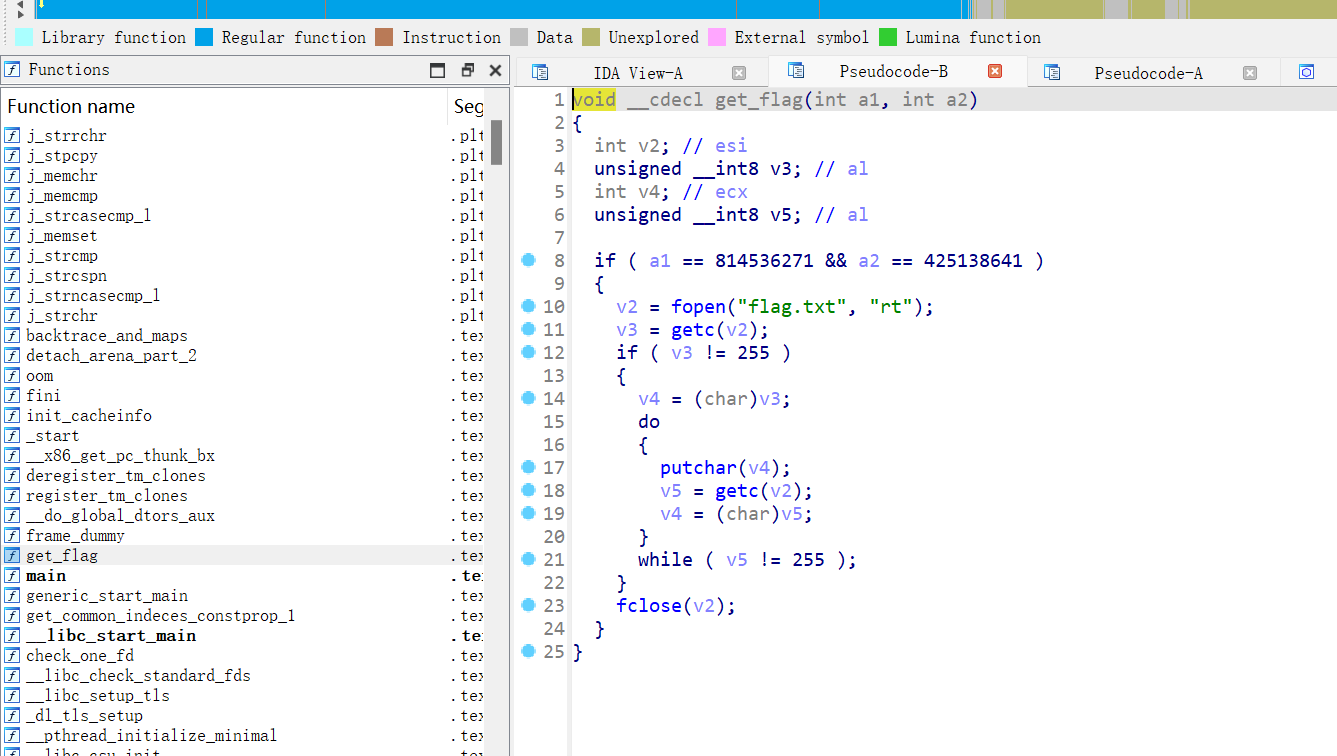Viewport: 1337px width, 756px height.
Task: Click the Library function legend swatch
Action: [24, 38]
